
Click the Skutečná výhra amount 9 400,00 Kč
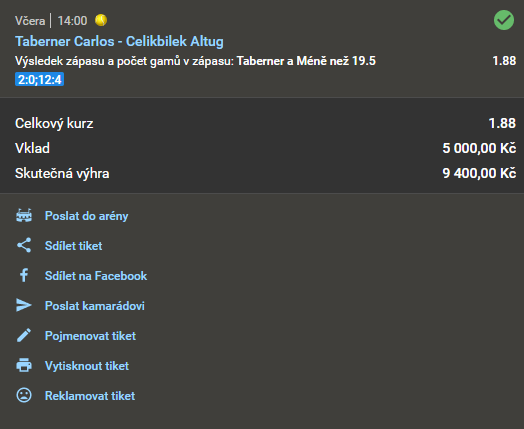point(479,173)
